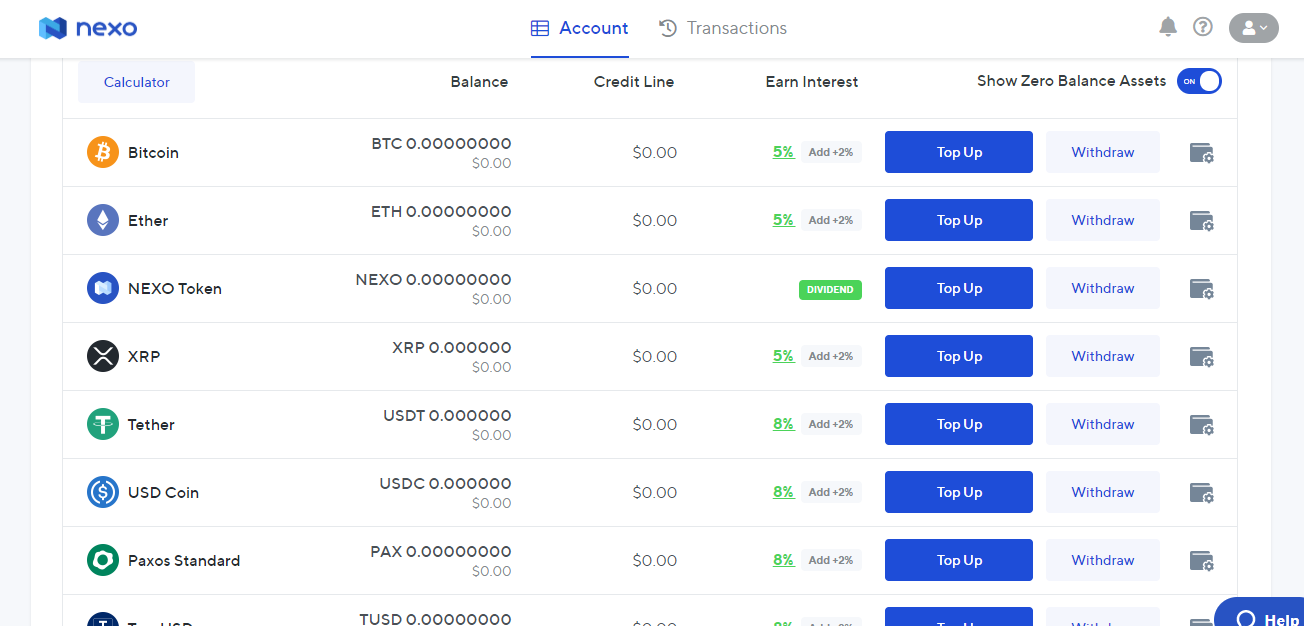Select the Account tab

pos(580,28)
